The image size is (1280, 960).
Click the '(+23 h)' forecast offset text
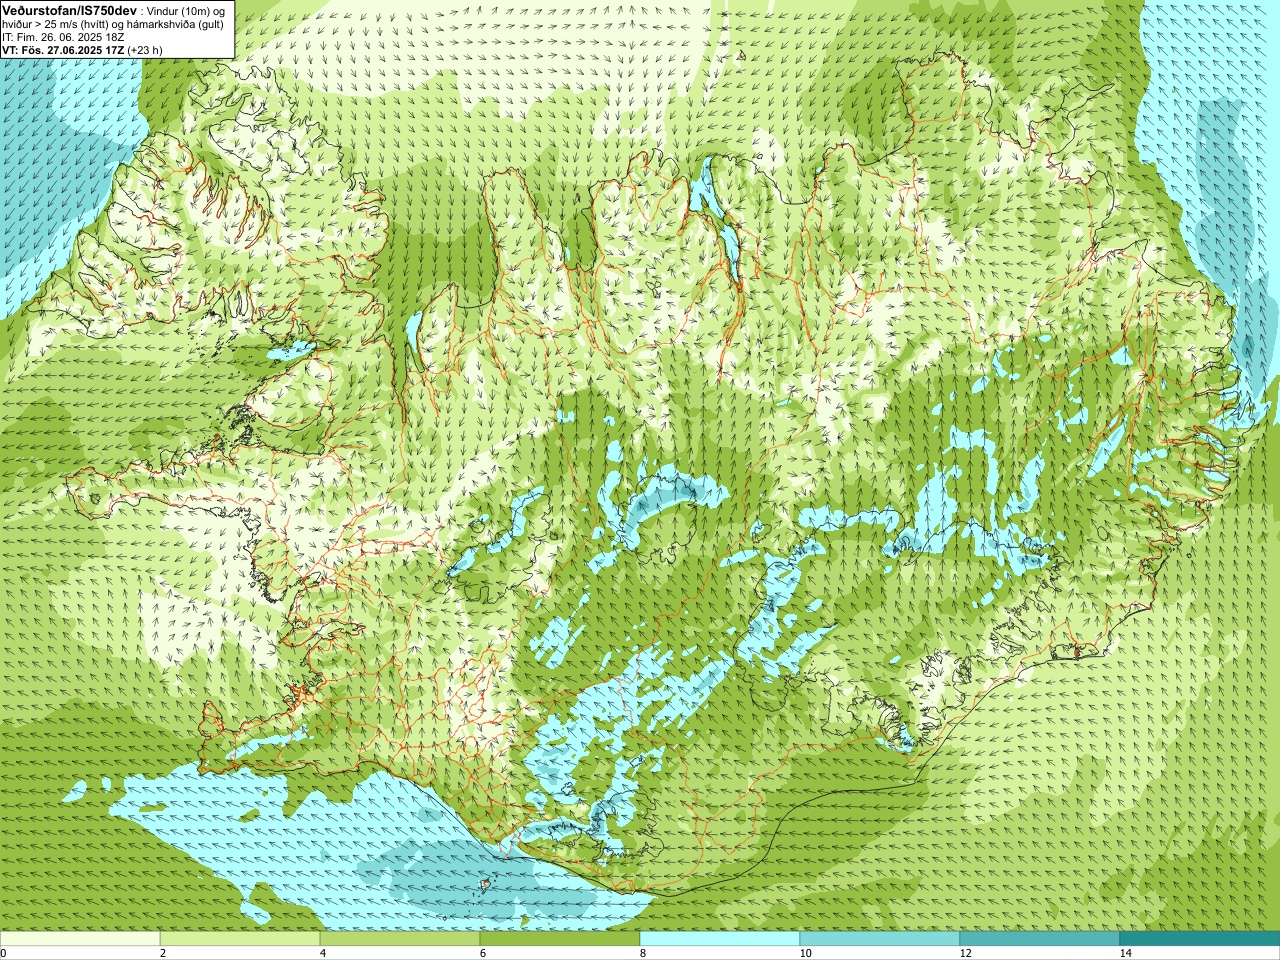pyautogui.click(x=145, y=49)
